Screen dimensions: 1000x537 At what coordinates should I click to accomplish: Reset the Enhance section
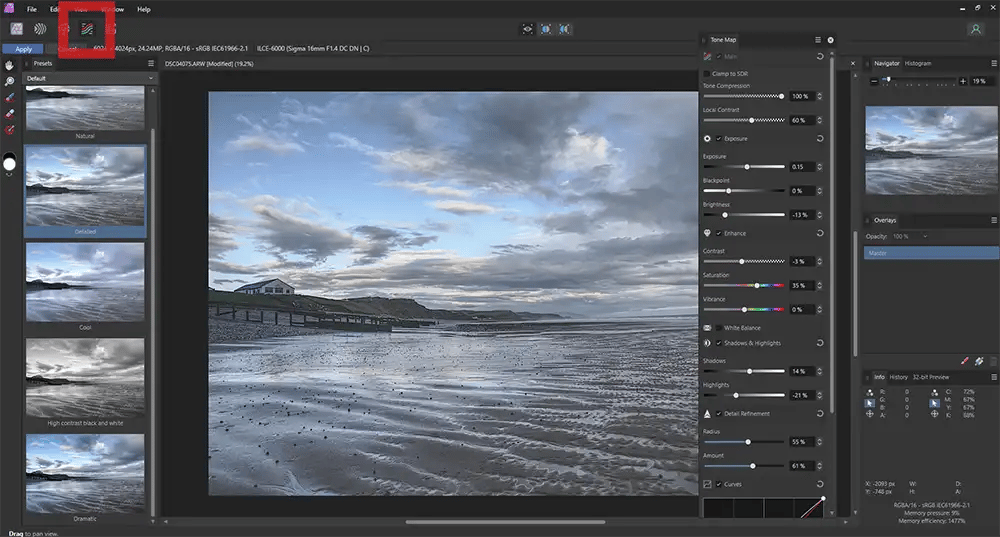click(820, 233)
